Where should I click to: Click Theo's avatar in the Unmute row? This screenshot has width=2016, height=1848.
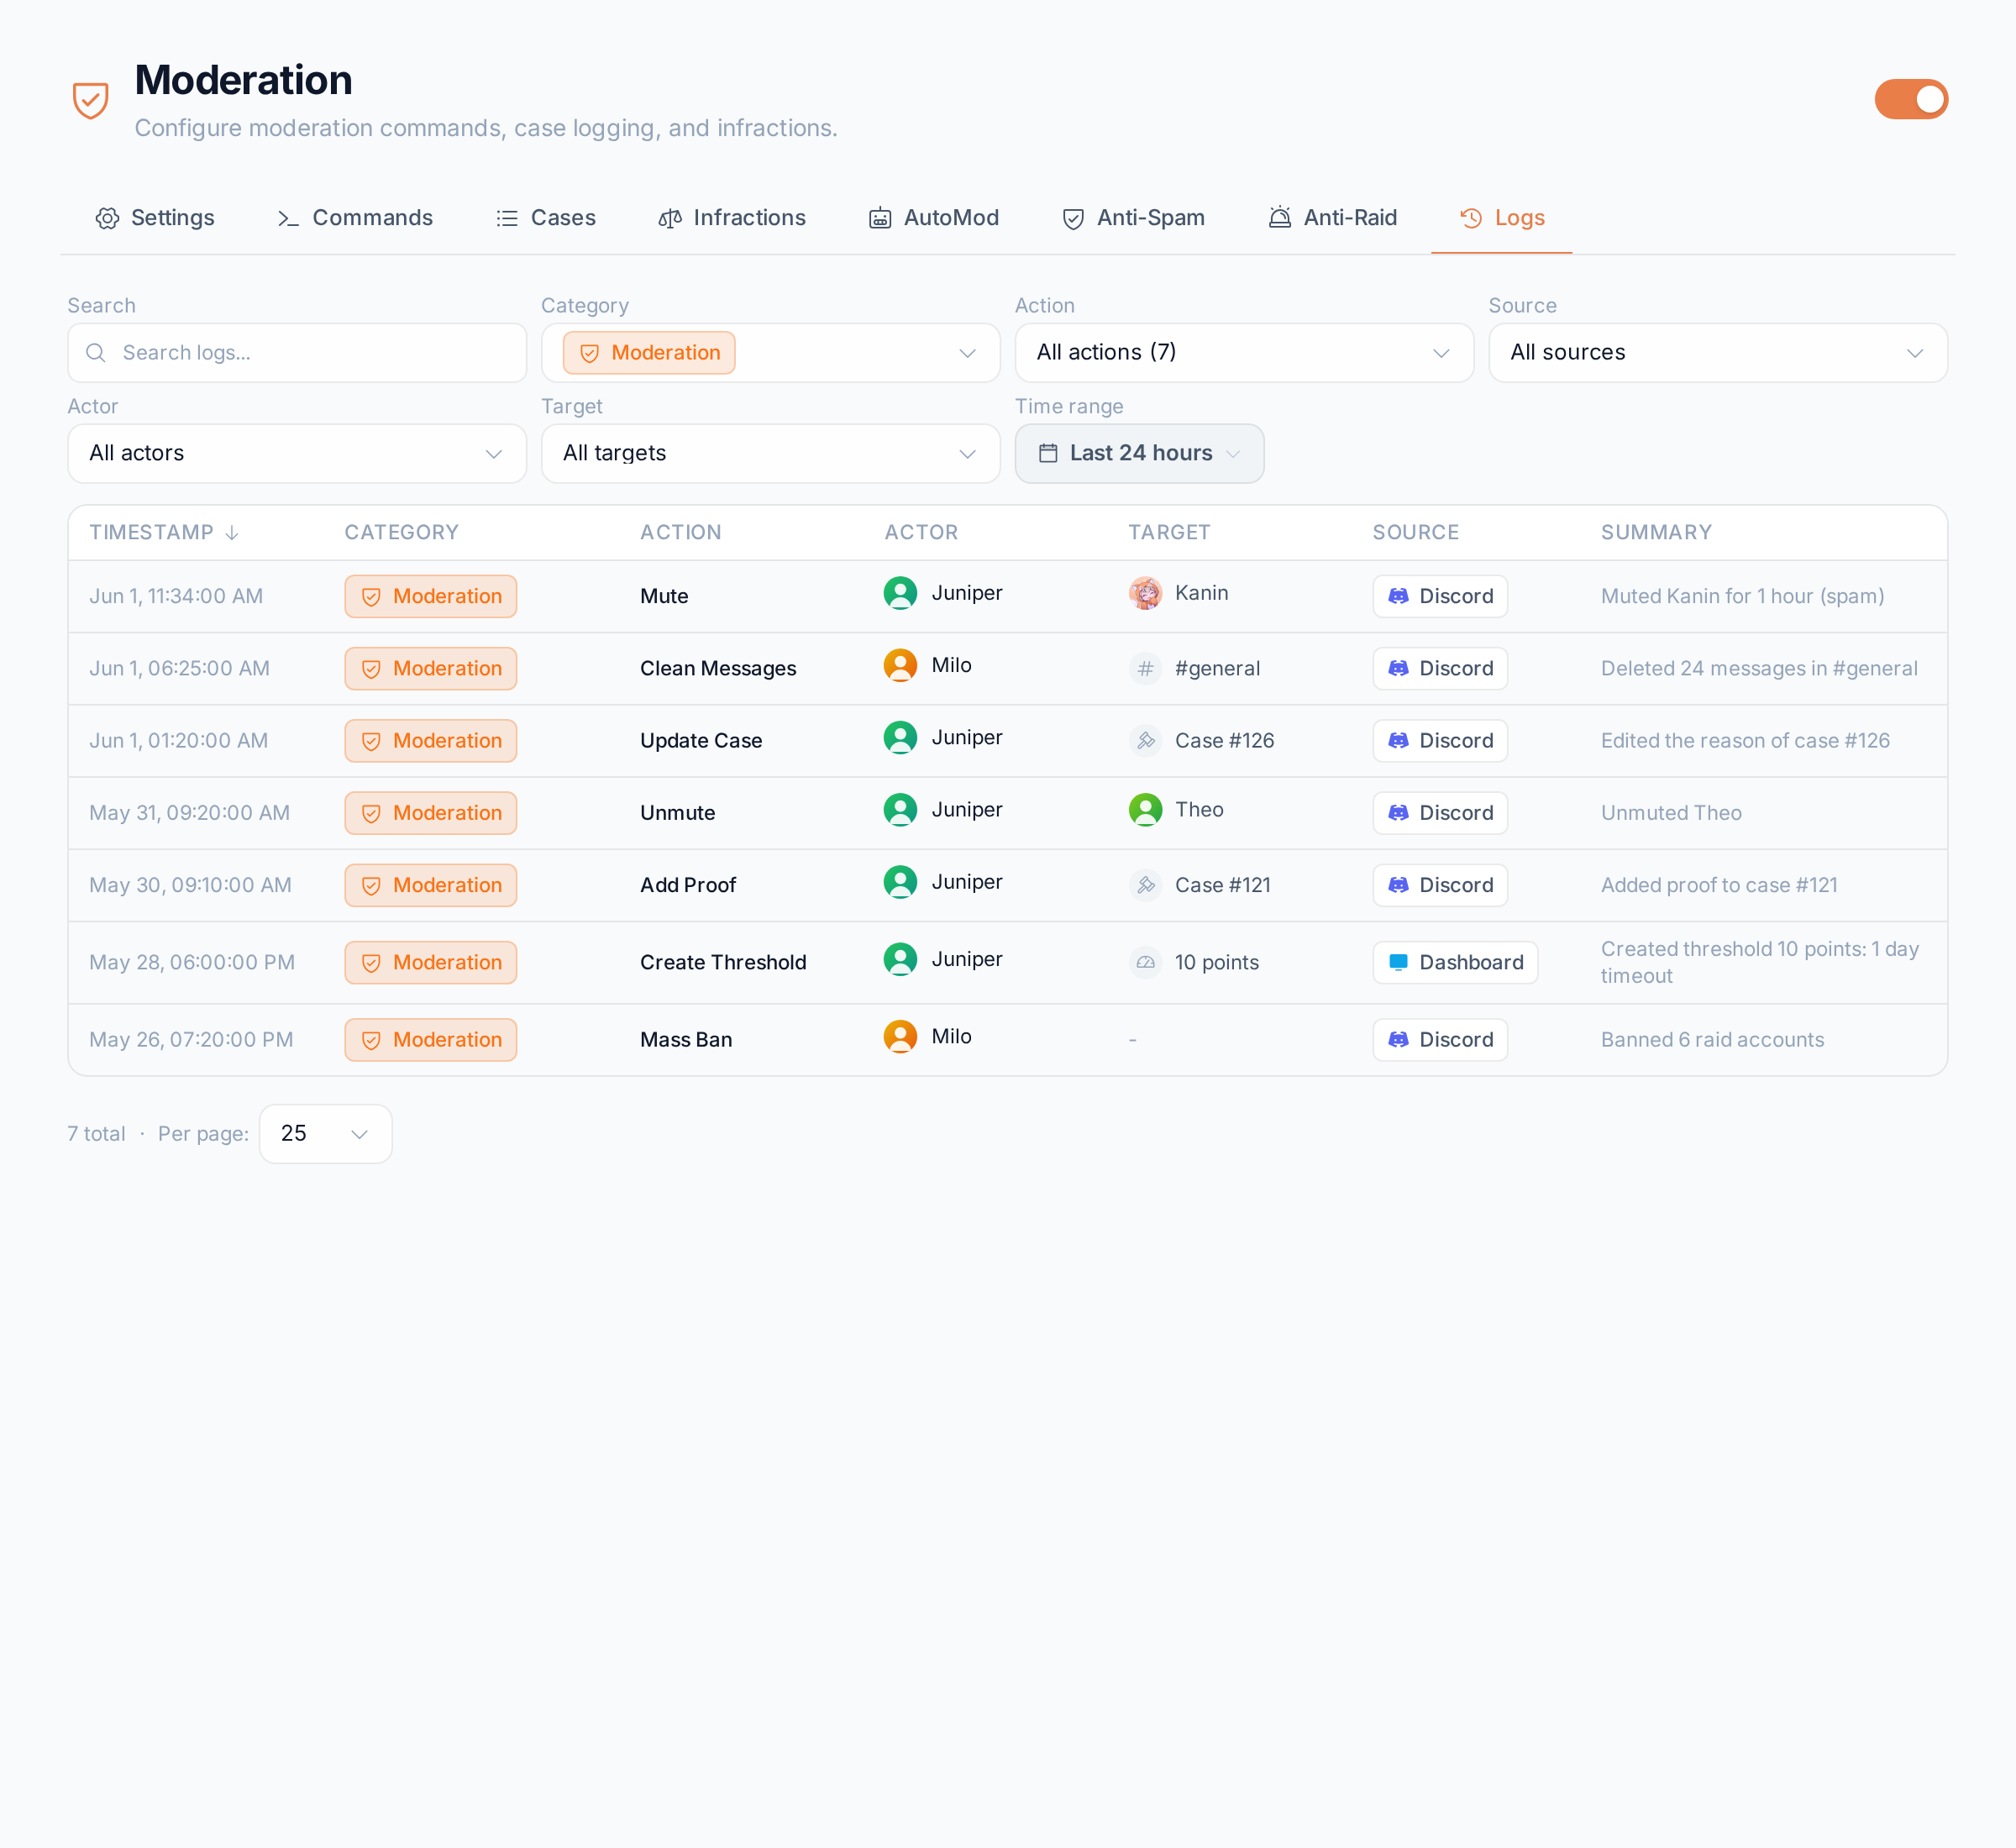pos(1145,809)
